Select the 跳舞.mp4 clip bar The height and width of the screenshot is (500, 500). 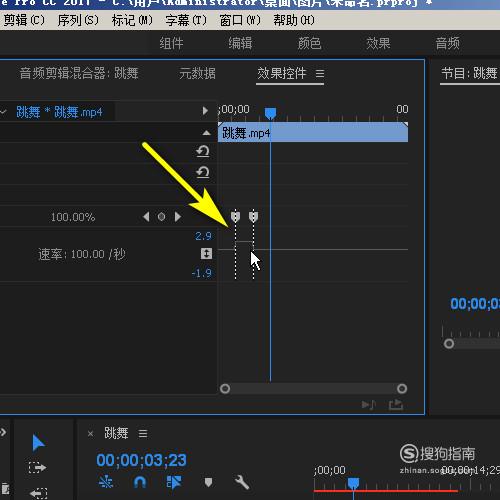(313, 132)
